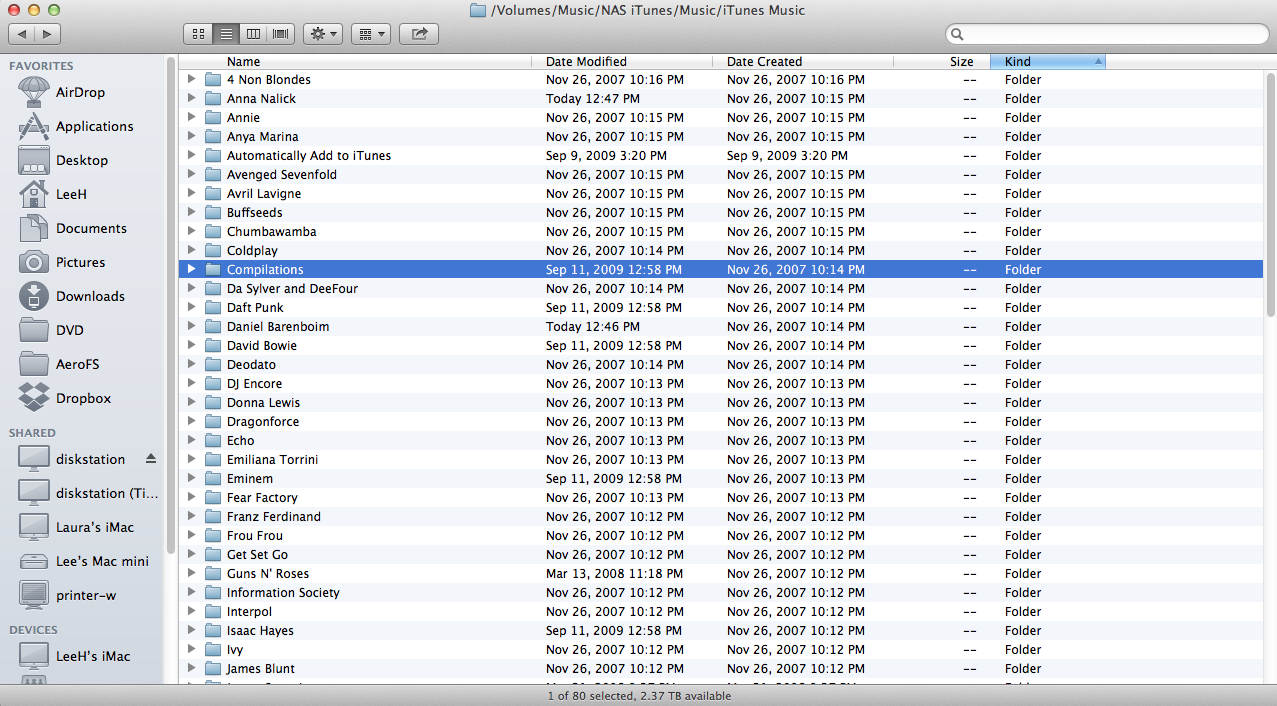This screenshot has width=1277, height=706.
Task: Select the Daniel Barenboim folder name
Action: (278, 327)
